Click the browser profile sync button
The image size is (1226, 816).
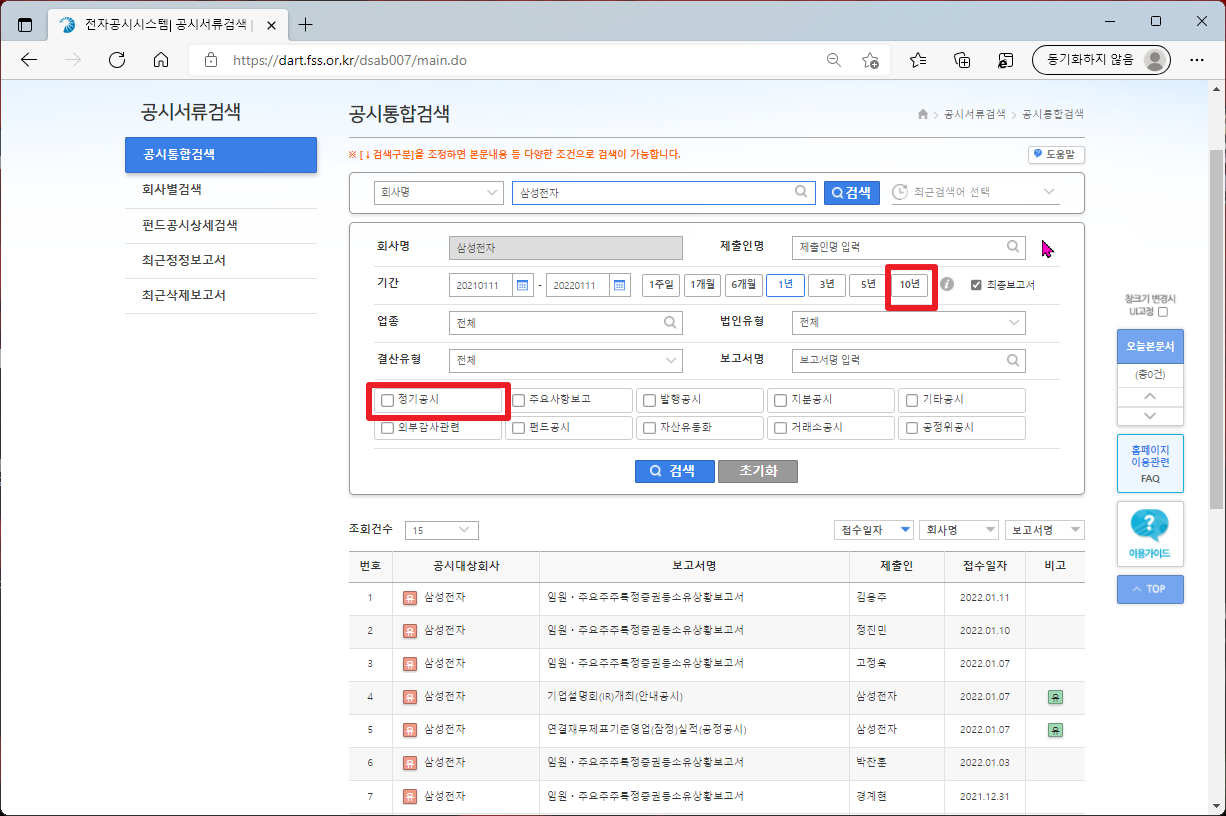point(1101,60)
